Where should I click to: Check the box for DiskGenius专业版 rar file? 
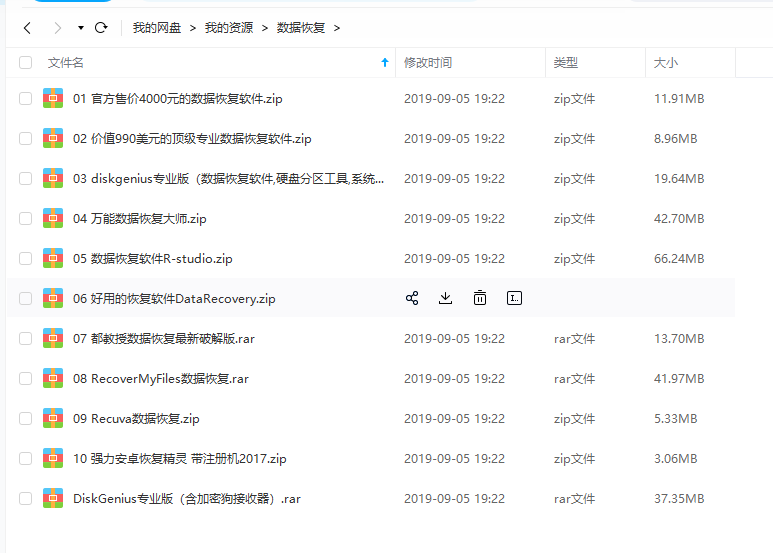[x=26, y=498]
